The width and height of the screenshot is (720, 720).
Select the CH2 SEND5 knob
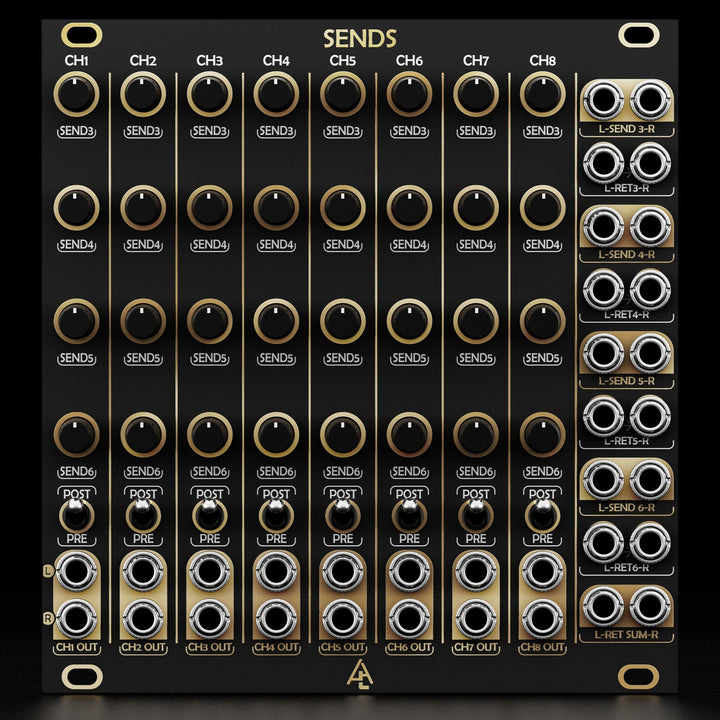143,321
